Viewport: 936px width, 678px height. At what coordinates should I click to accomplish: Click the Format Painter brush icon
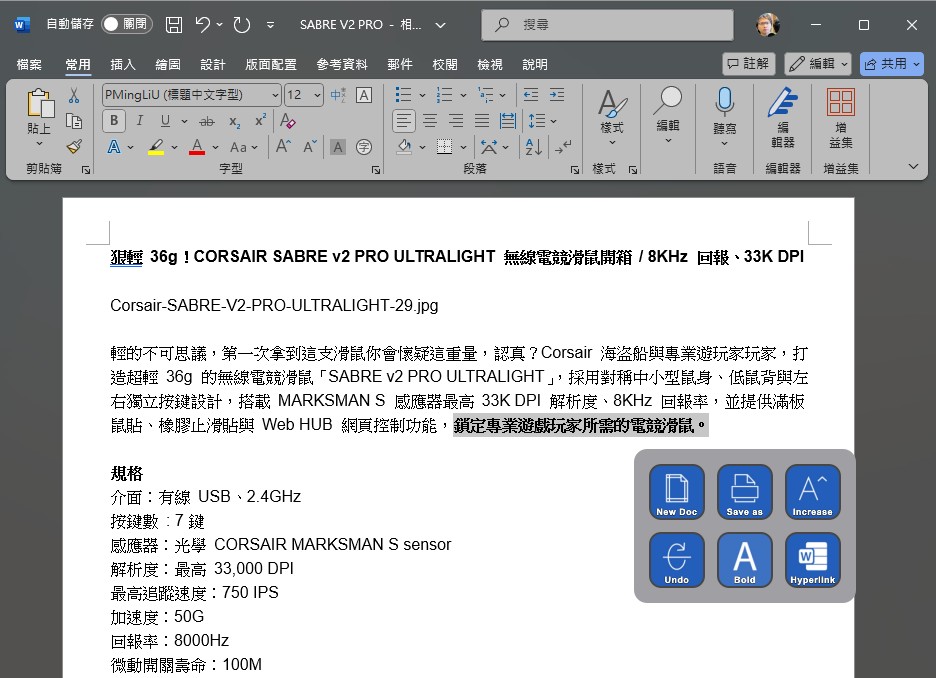coord(74,146)
